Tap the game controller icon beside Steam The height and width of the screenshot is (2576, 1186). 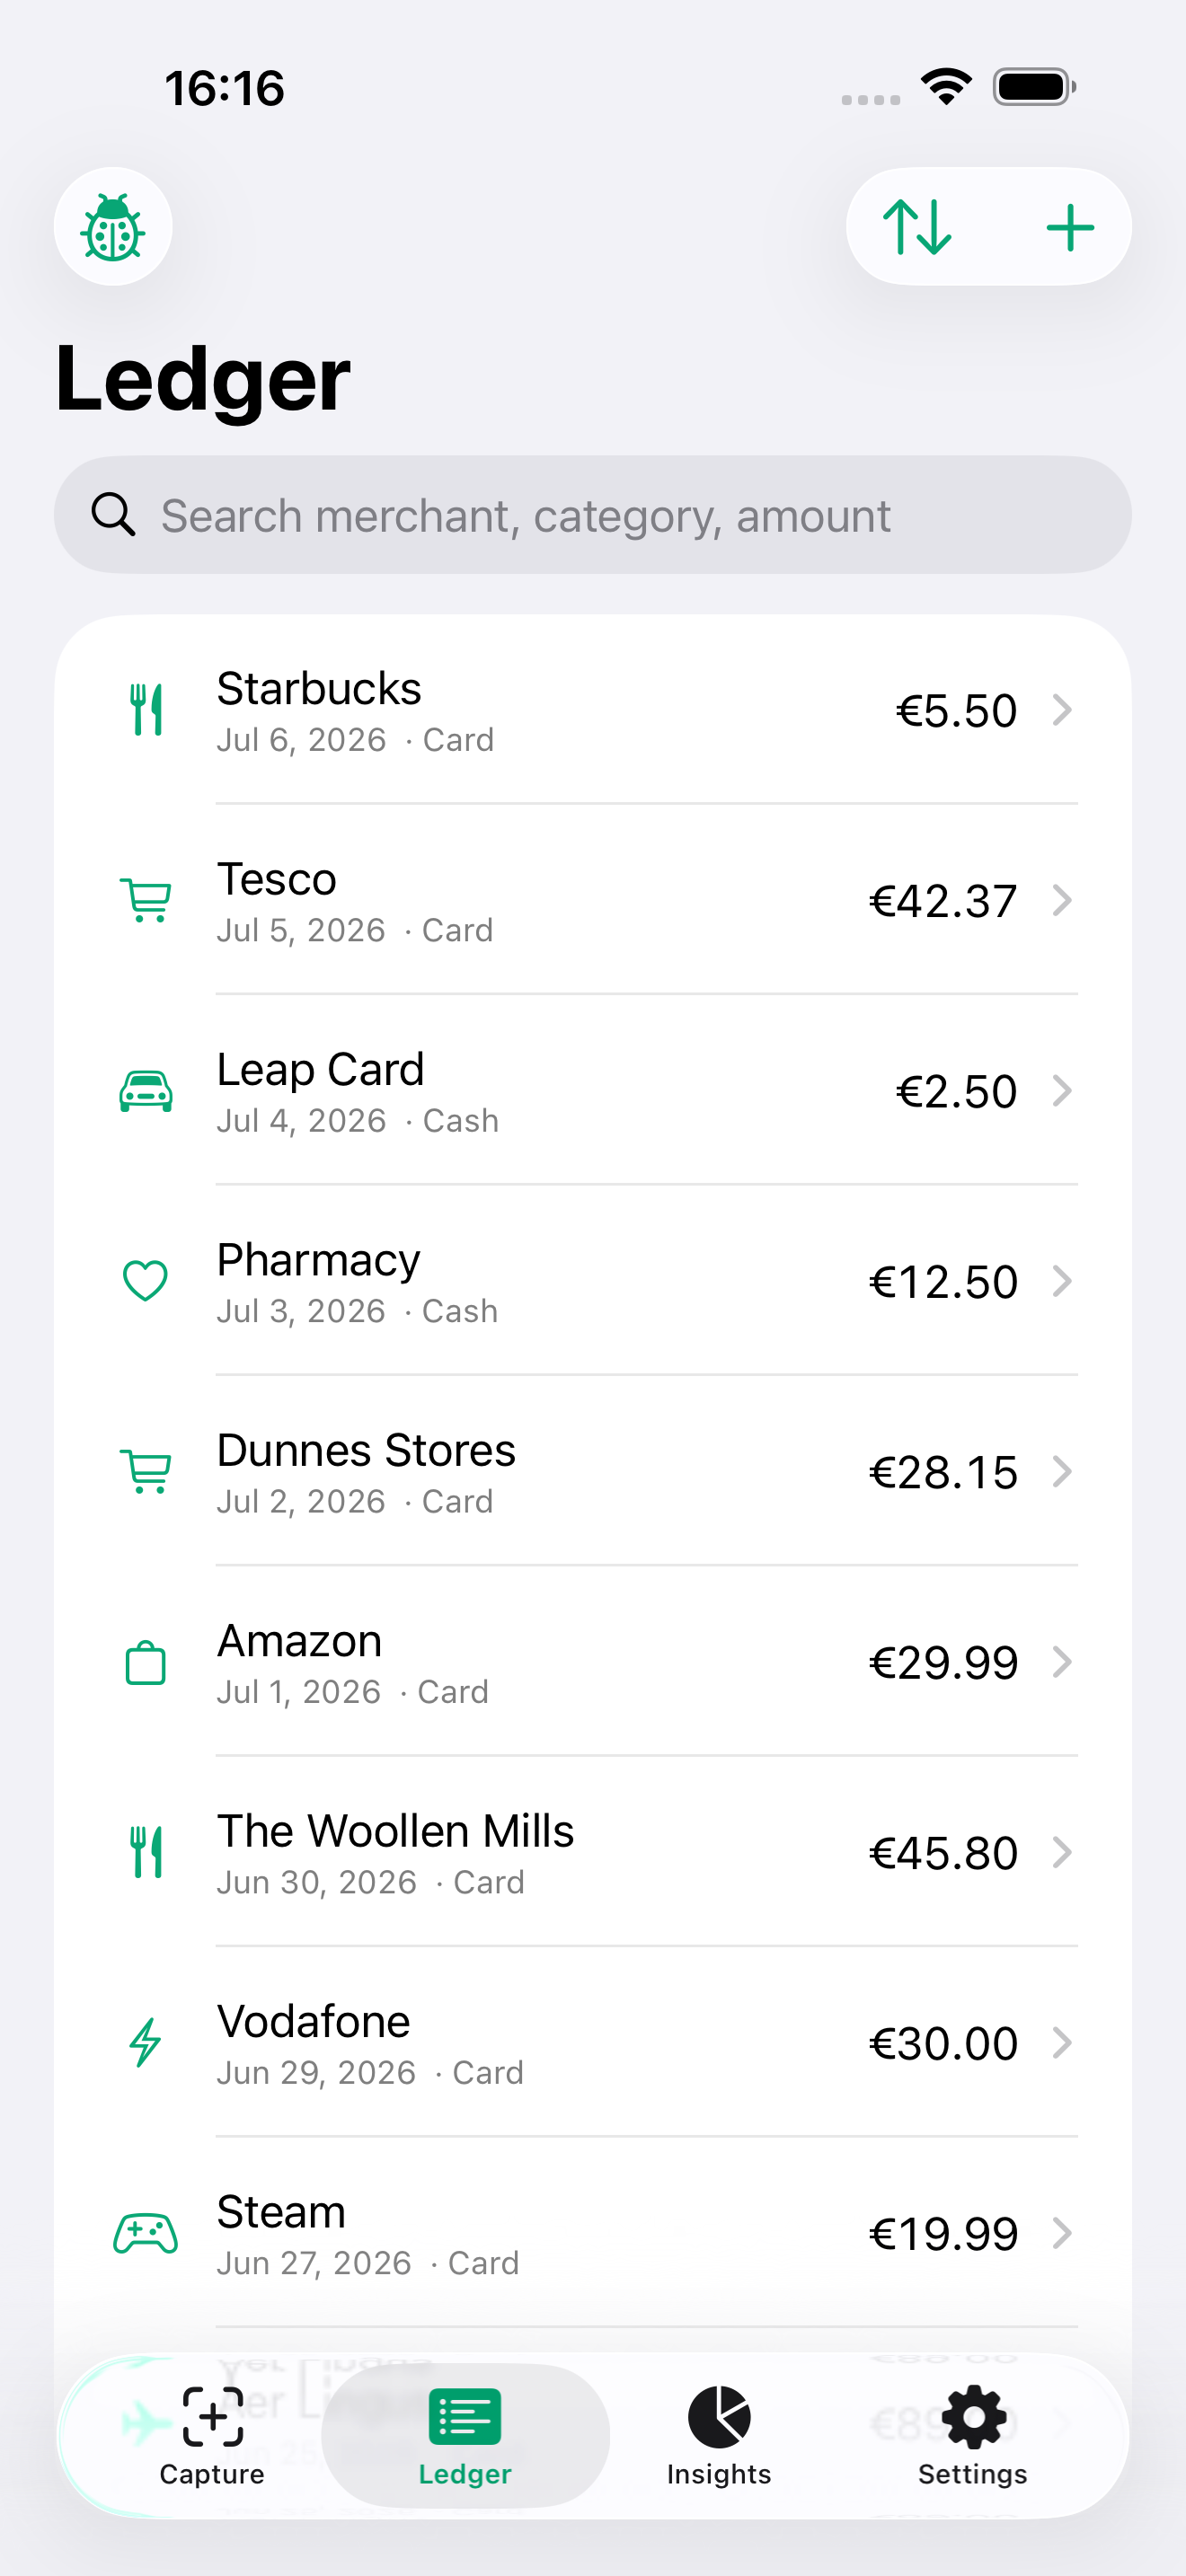(146, 2233)
